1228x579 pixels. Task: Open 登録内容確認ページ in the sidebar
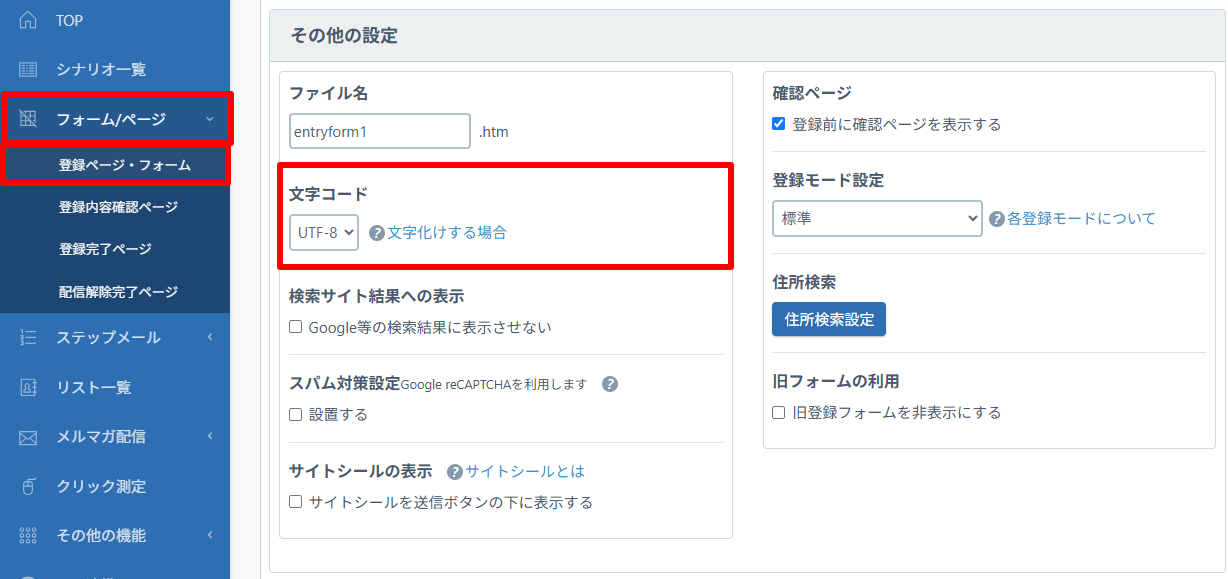(x=118, y=207)
